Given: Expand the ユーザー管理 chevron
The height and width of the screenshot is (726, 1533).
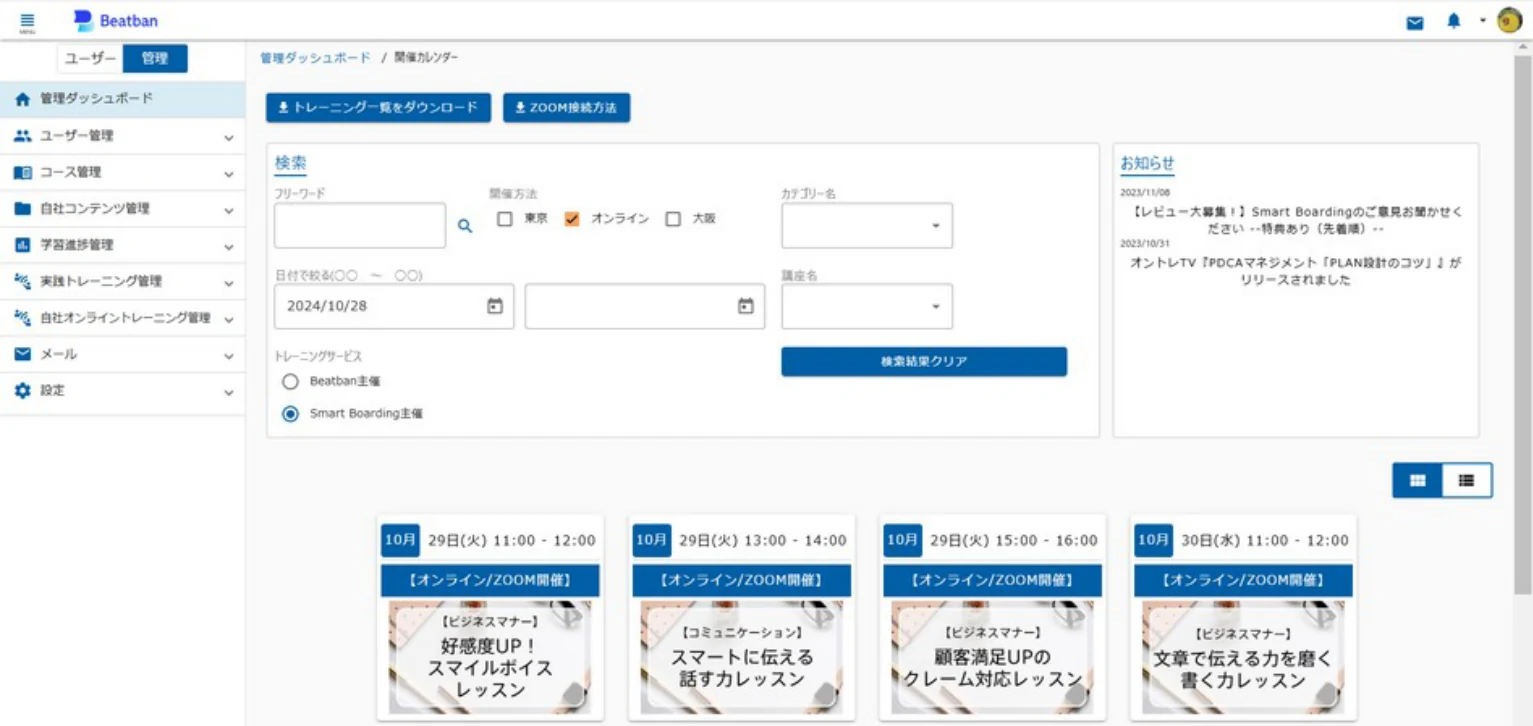Looking at the screenshot, I should tap(229, 137).
